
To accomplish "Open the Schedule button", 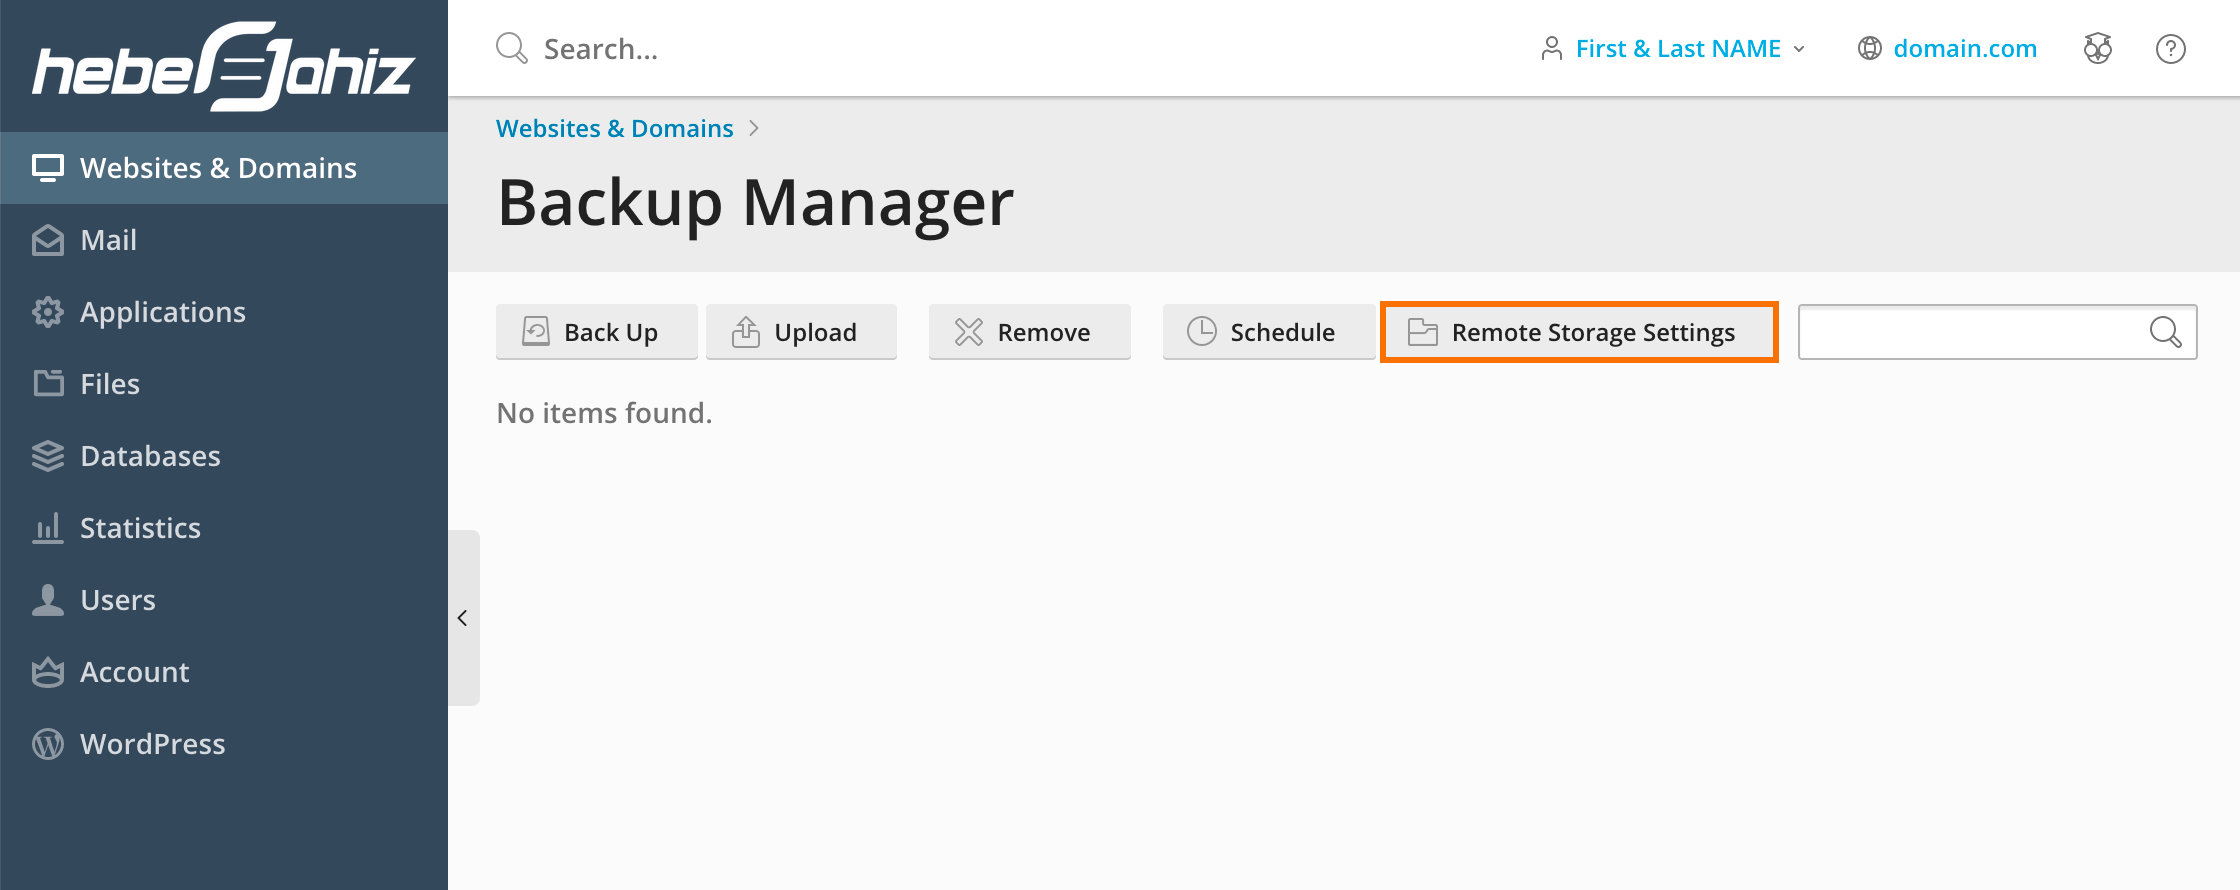I will pyautogui.click(x=1267, y=332).
